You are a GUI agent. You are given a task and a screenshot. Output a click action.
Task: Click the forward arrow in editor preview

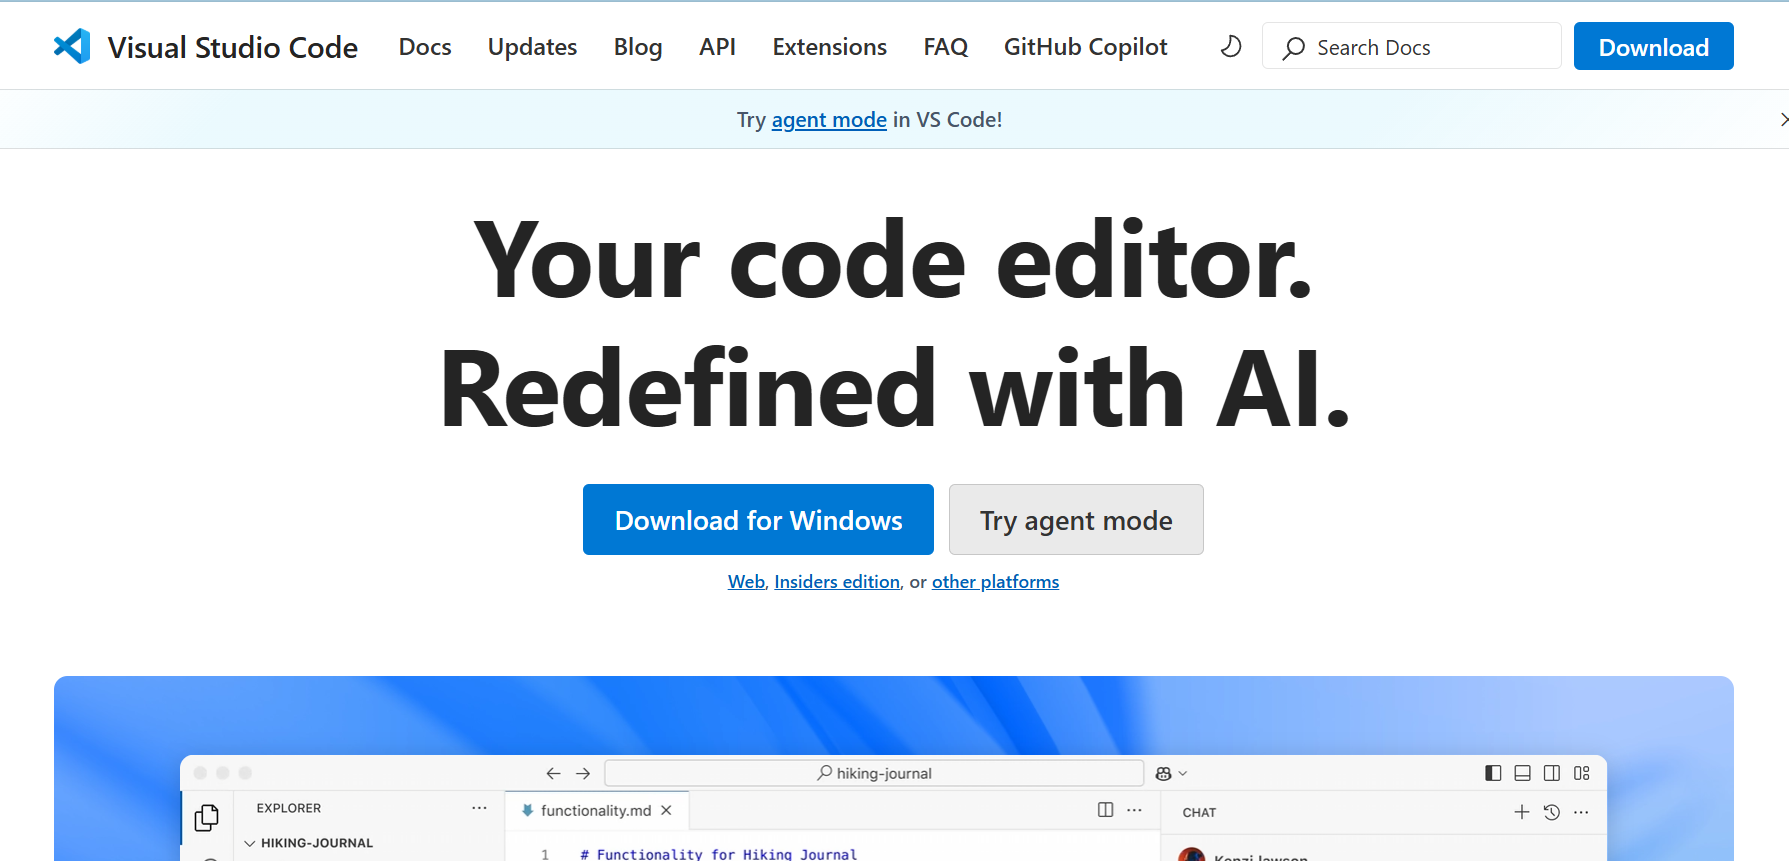[583, 773]
